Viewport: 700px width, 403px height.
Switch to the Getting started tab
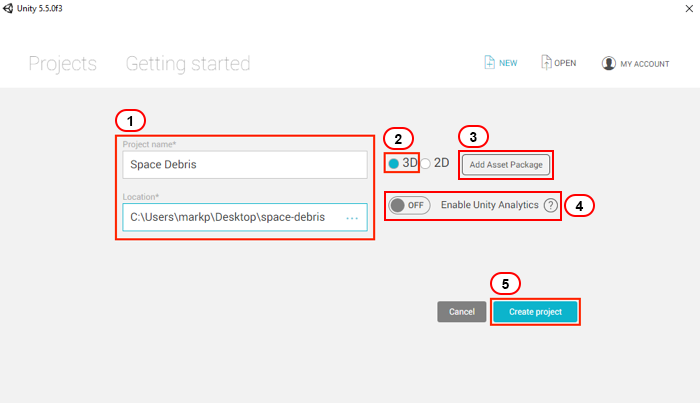coord(188,64)
